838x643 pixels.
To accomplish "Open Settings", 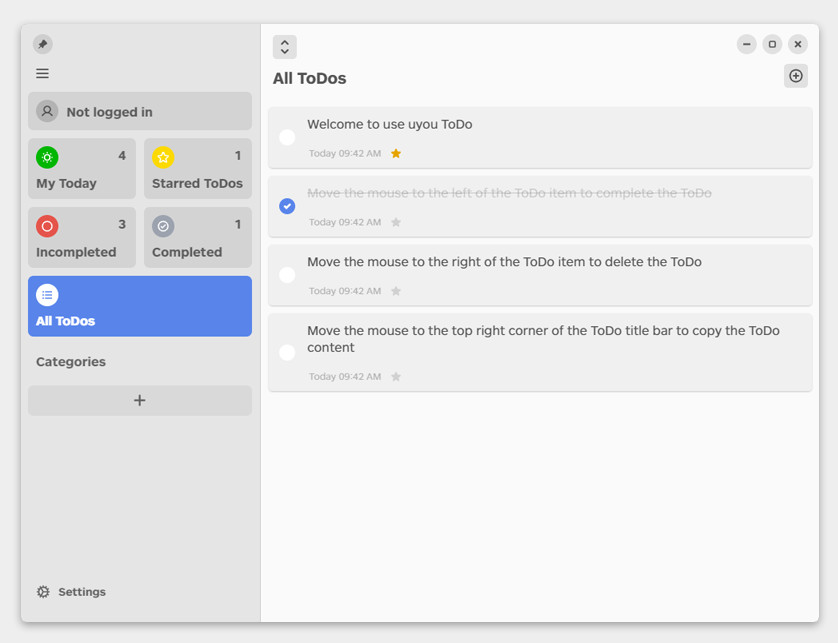I will click(x=71, y=592).
